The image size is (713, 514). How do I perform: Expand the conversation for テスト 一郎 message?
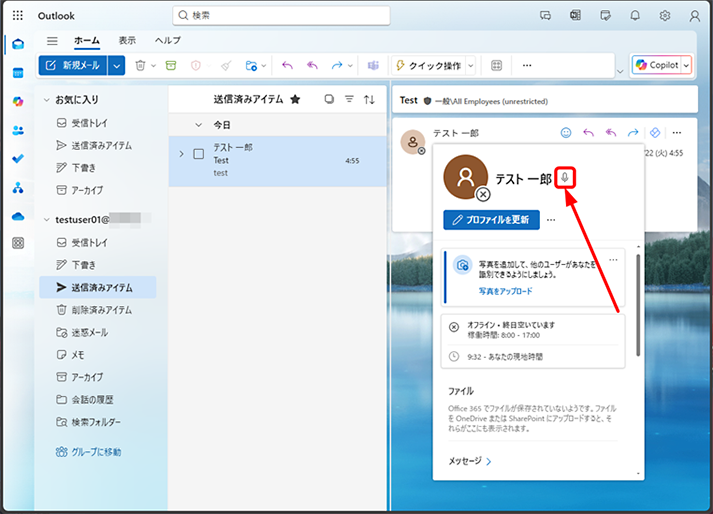[181, 154]
